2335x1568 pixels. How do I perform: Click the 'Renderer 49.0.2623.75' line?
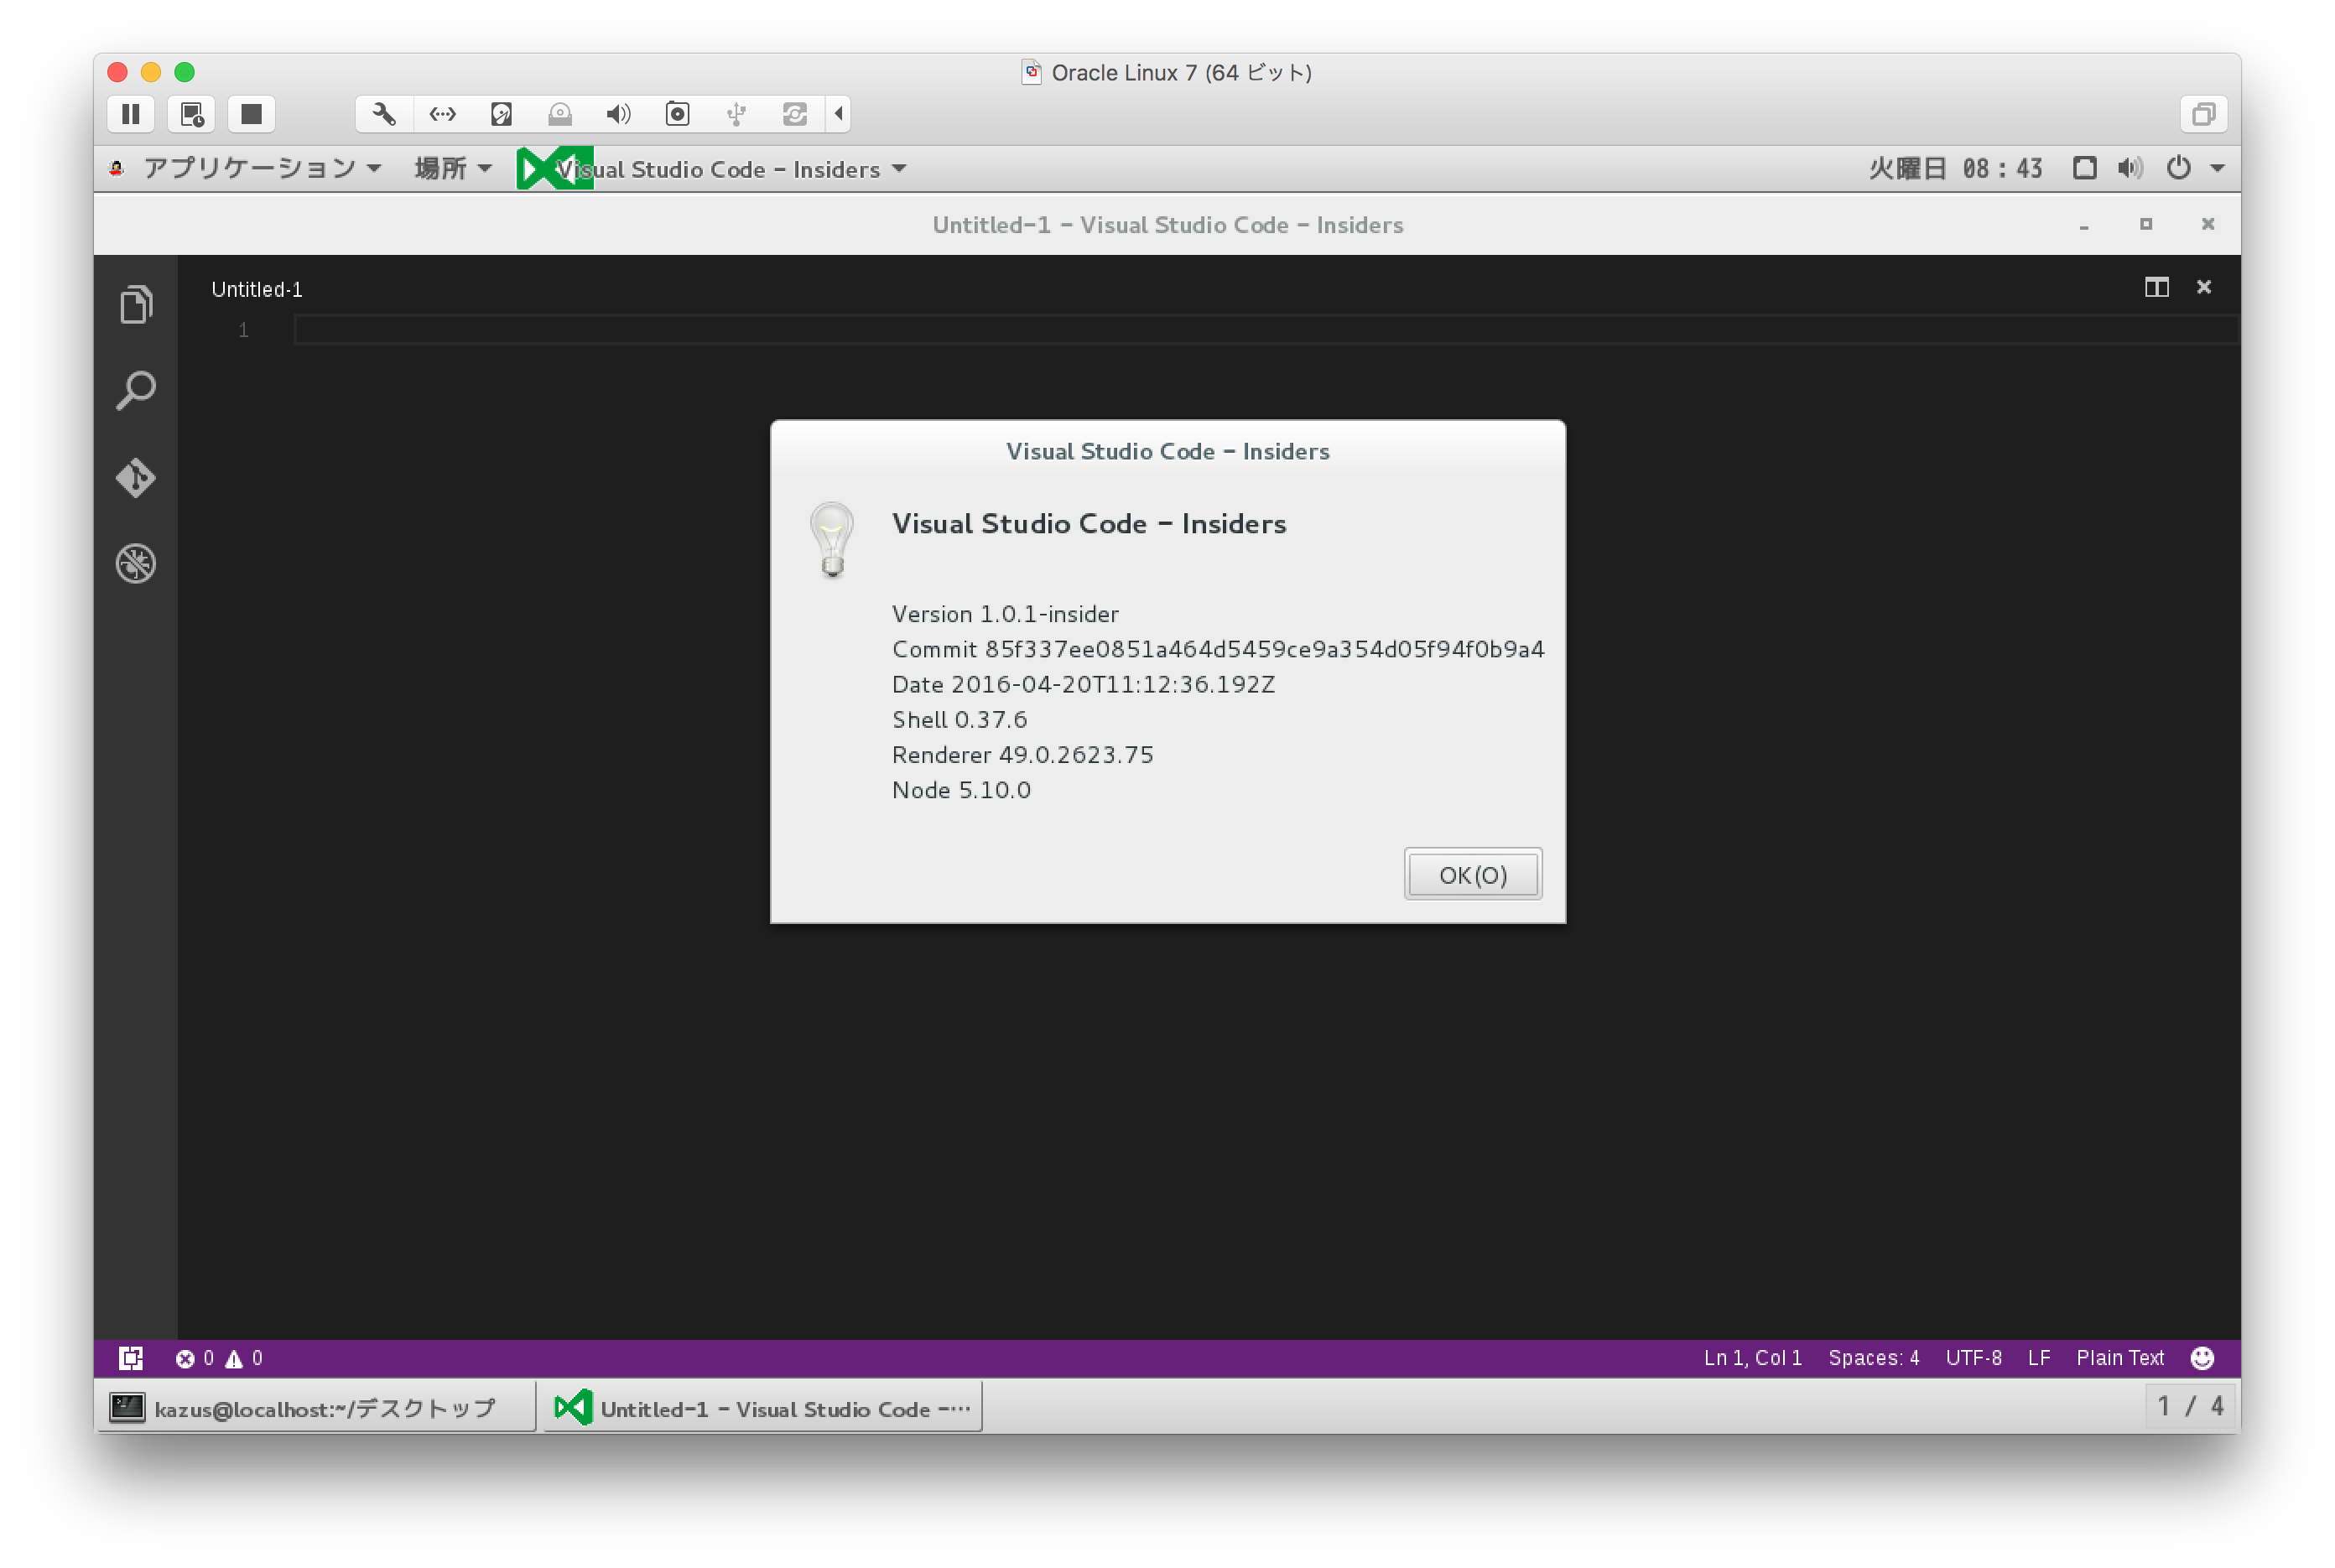click(1022, 755)
